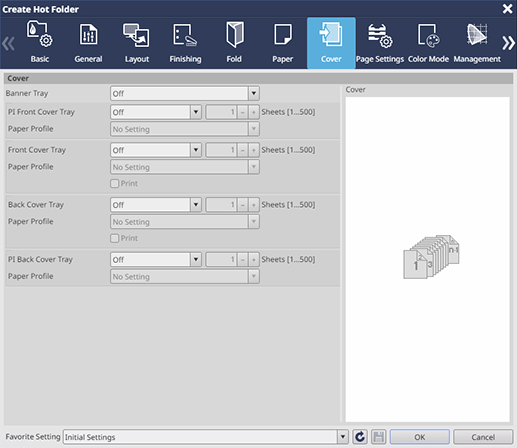Select the Color Mode icon
Image resolution: width=517 pixels, height=448 pixels.
[428, 43]
